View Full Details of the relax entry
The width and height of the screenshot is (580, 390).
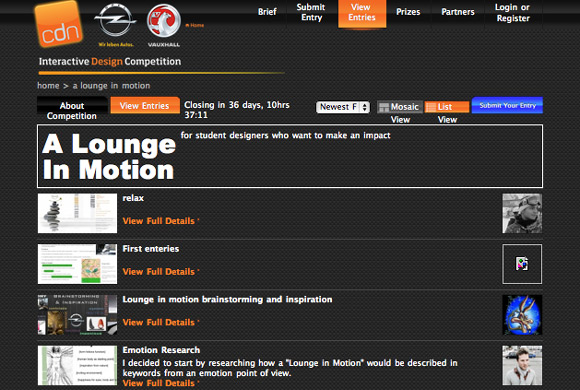[159, 221]
